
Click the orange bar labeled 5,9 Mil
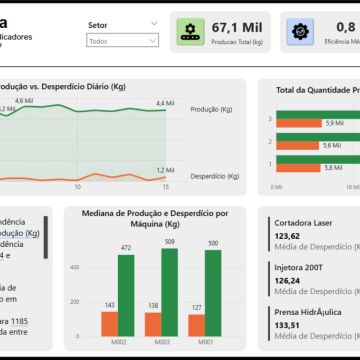299,123
